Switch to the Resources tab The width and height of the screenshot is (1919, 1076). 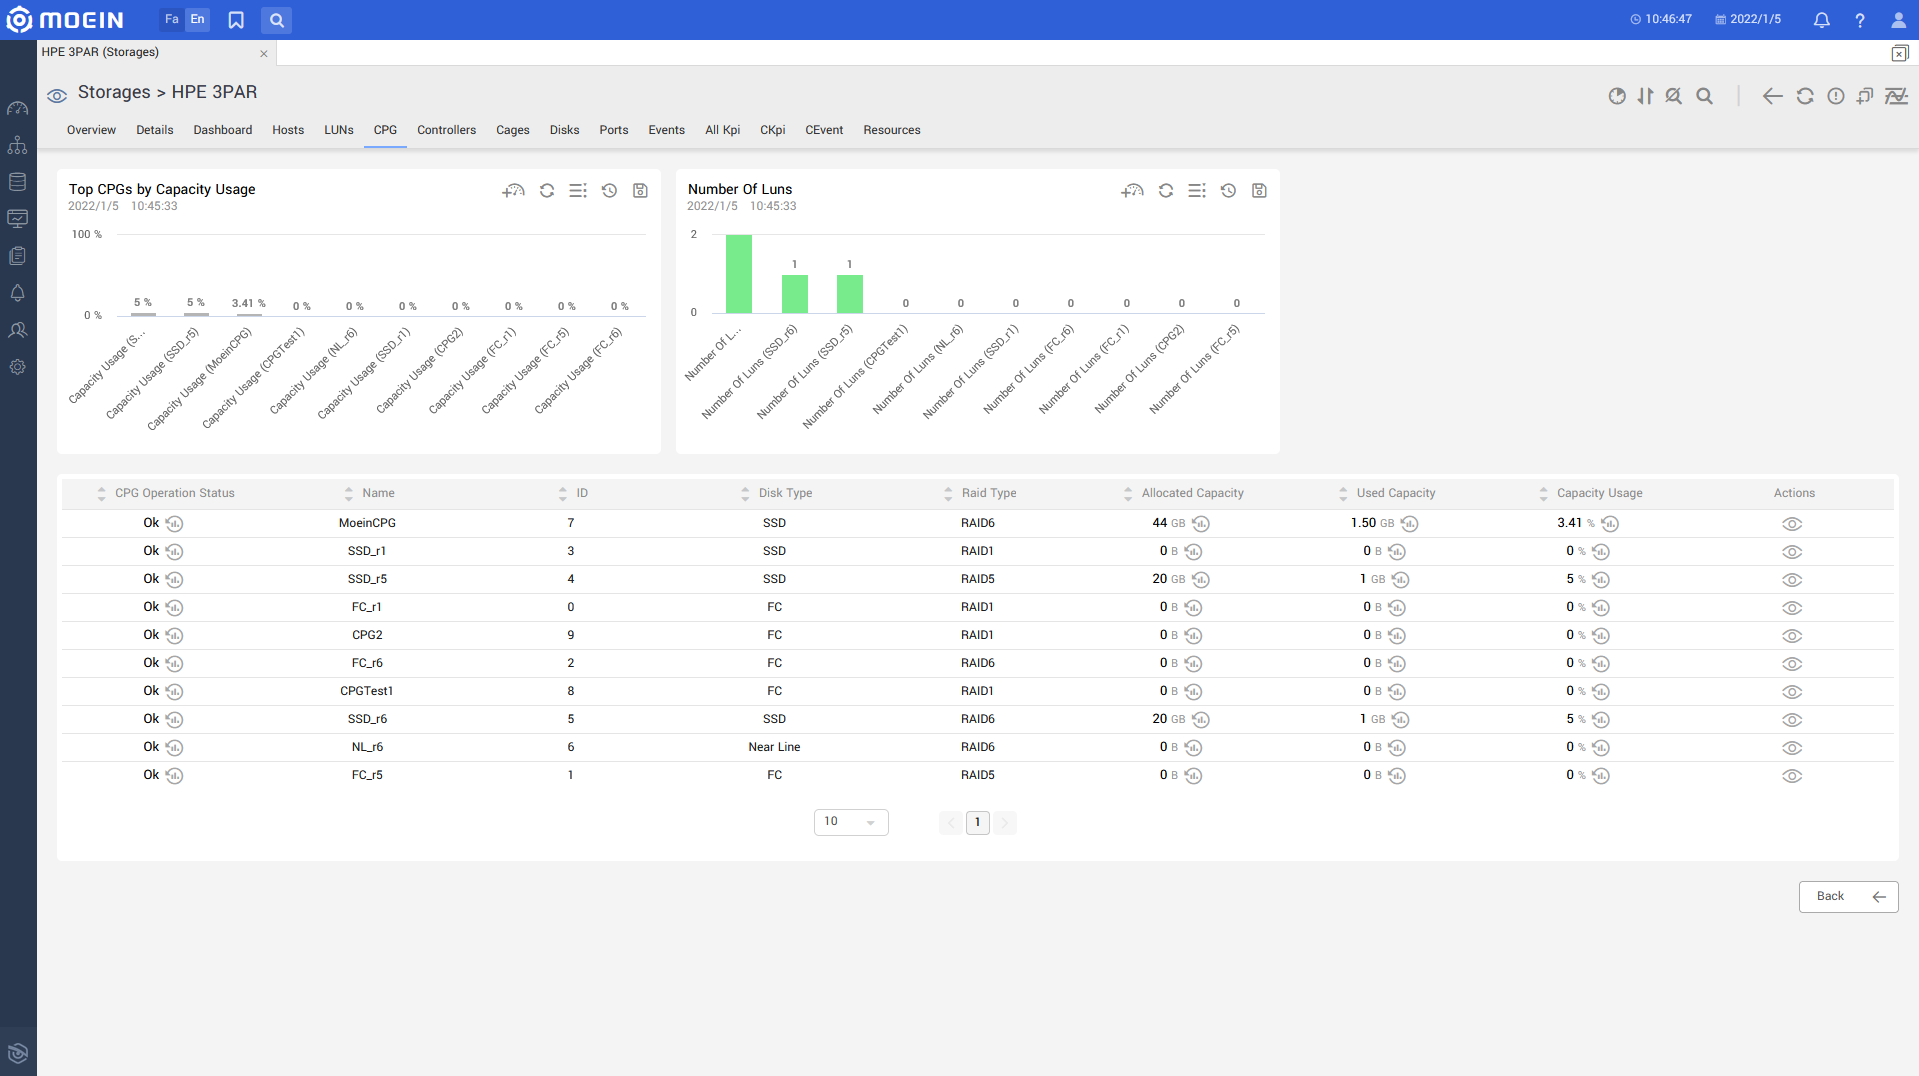892,130
